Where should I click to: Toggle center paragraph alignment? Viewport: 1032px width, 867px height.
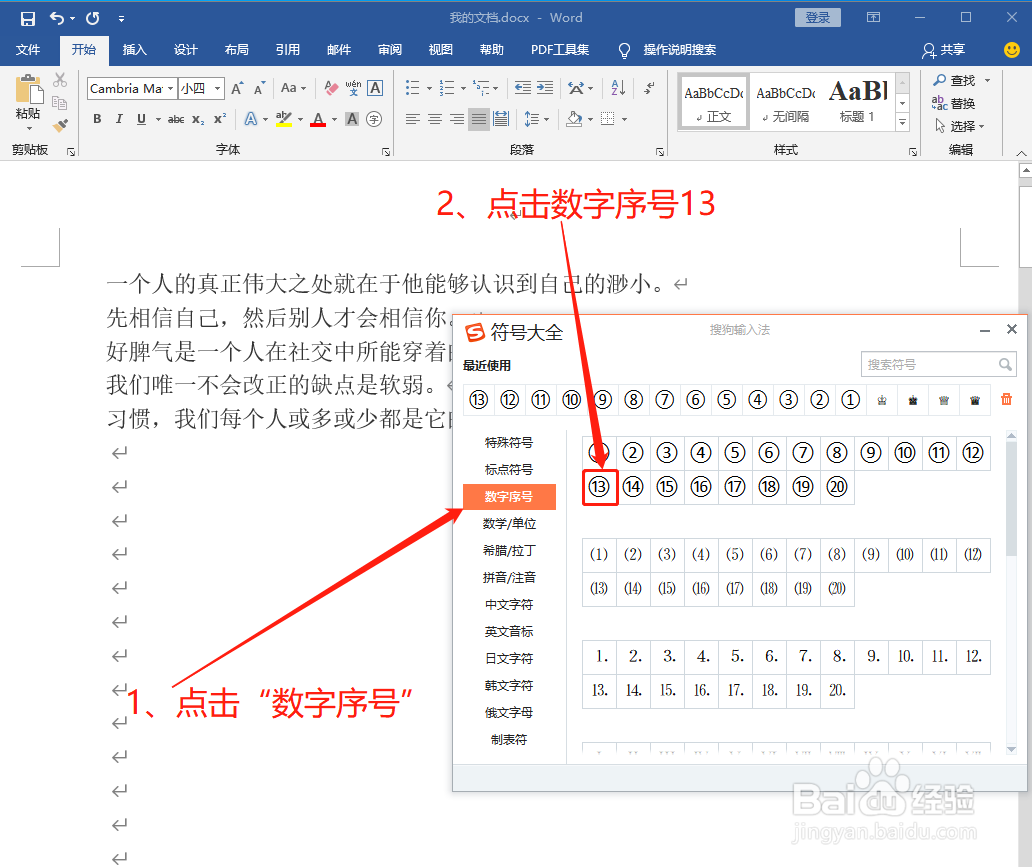(434, 118)
